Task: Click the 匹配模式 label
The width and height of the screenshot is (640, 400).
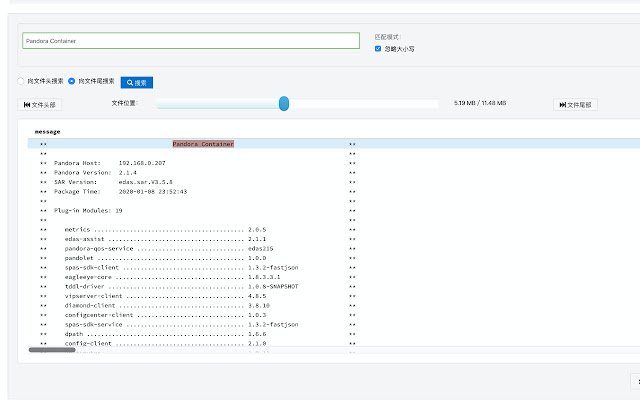Action: point(387,37)
